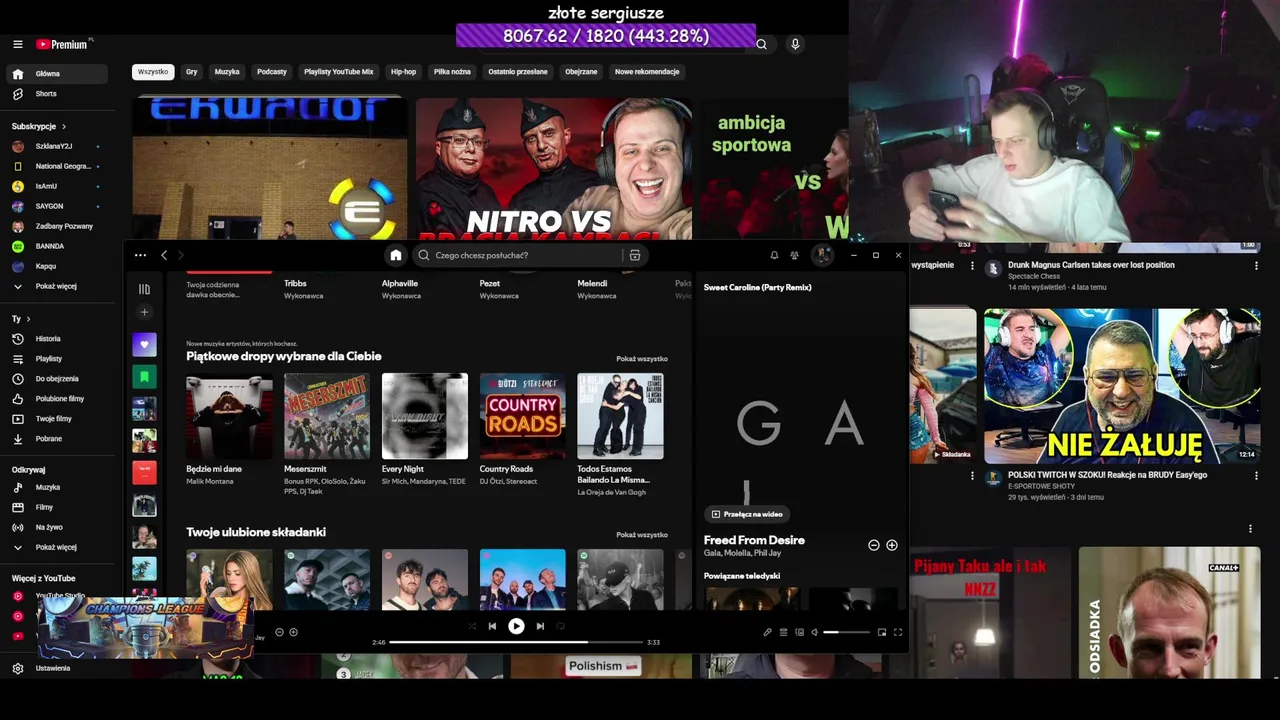This screenshot has width=1280, height=720.
Task: Go to Spotify Home via house icon
Action: coord(396,255)
